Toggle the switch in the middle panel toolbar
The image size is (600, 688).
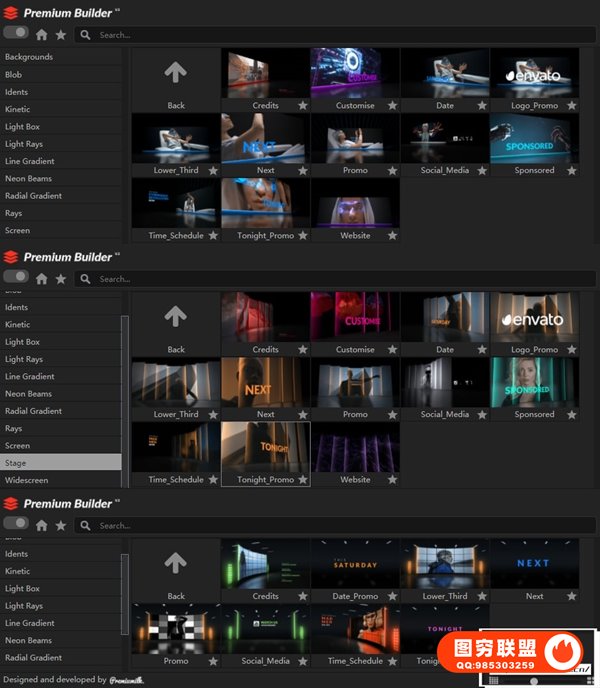click(16, 278)
